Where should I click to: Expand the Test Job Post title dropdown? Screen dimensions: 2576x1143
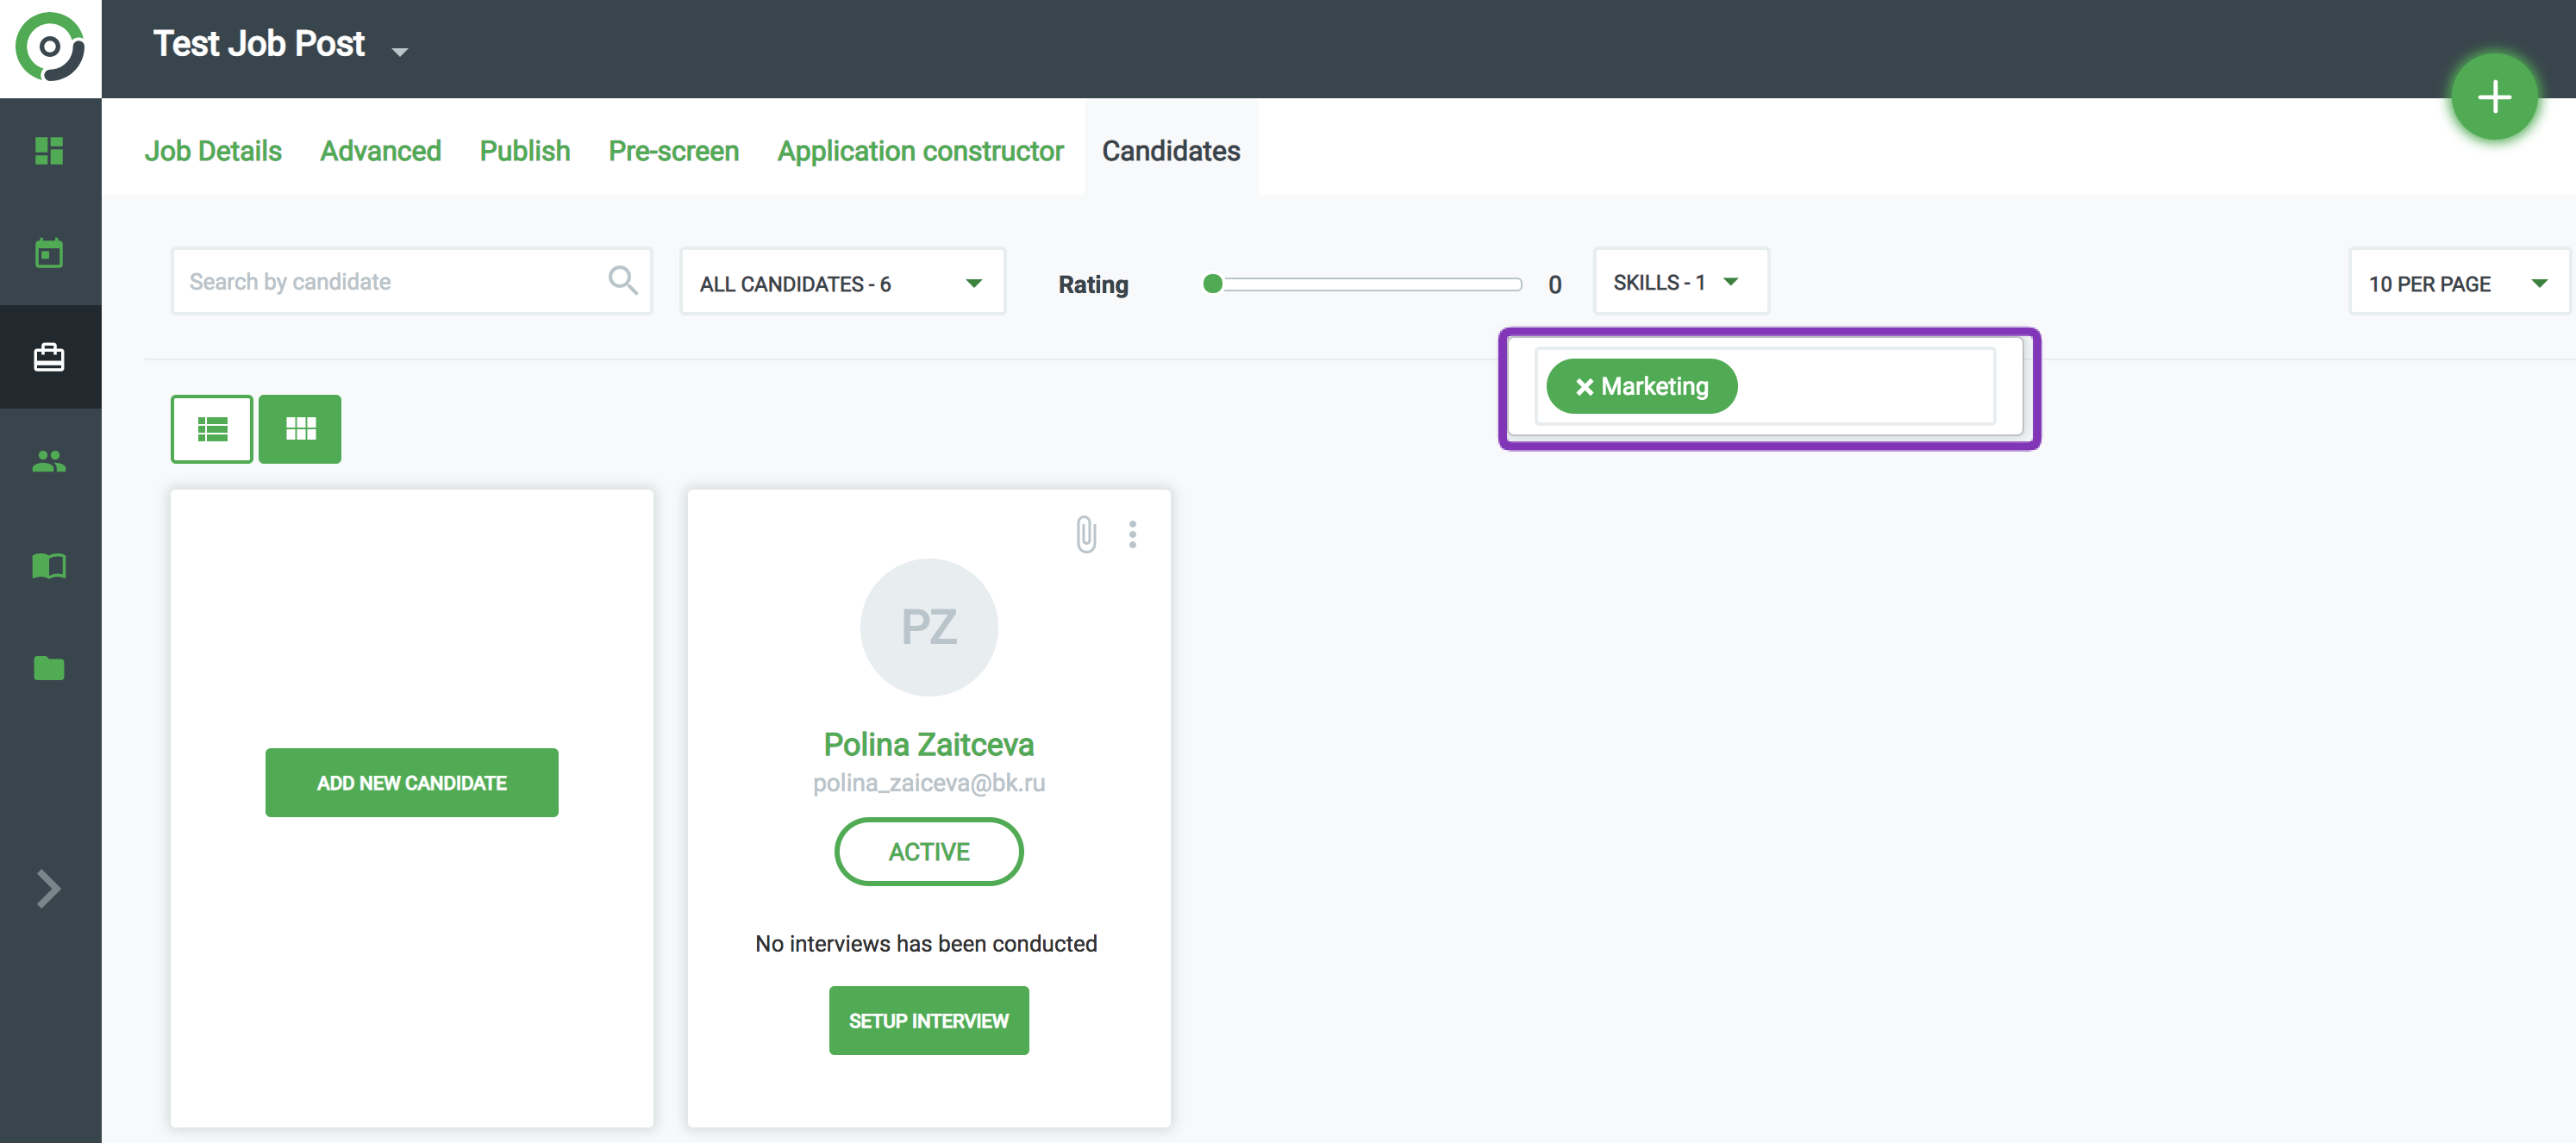click(x=400, y=51)
